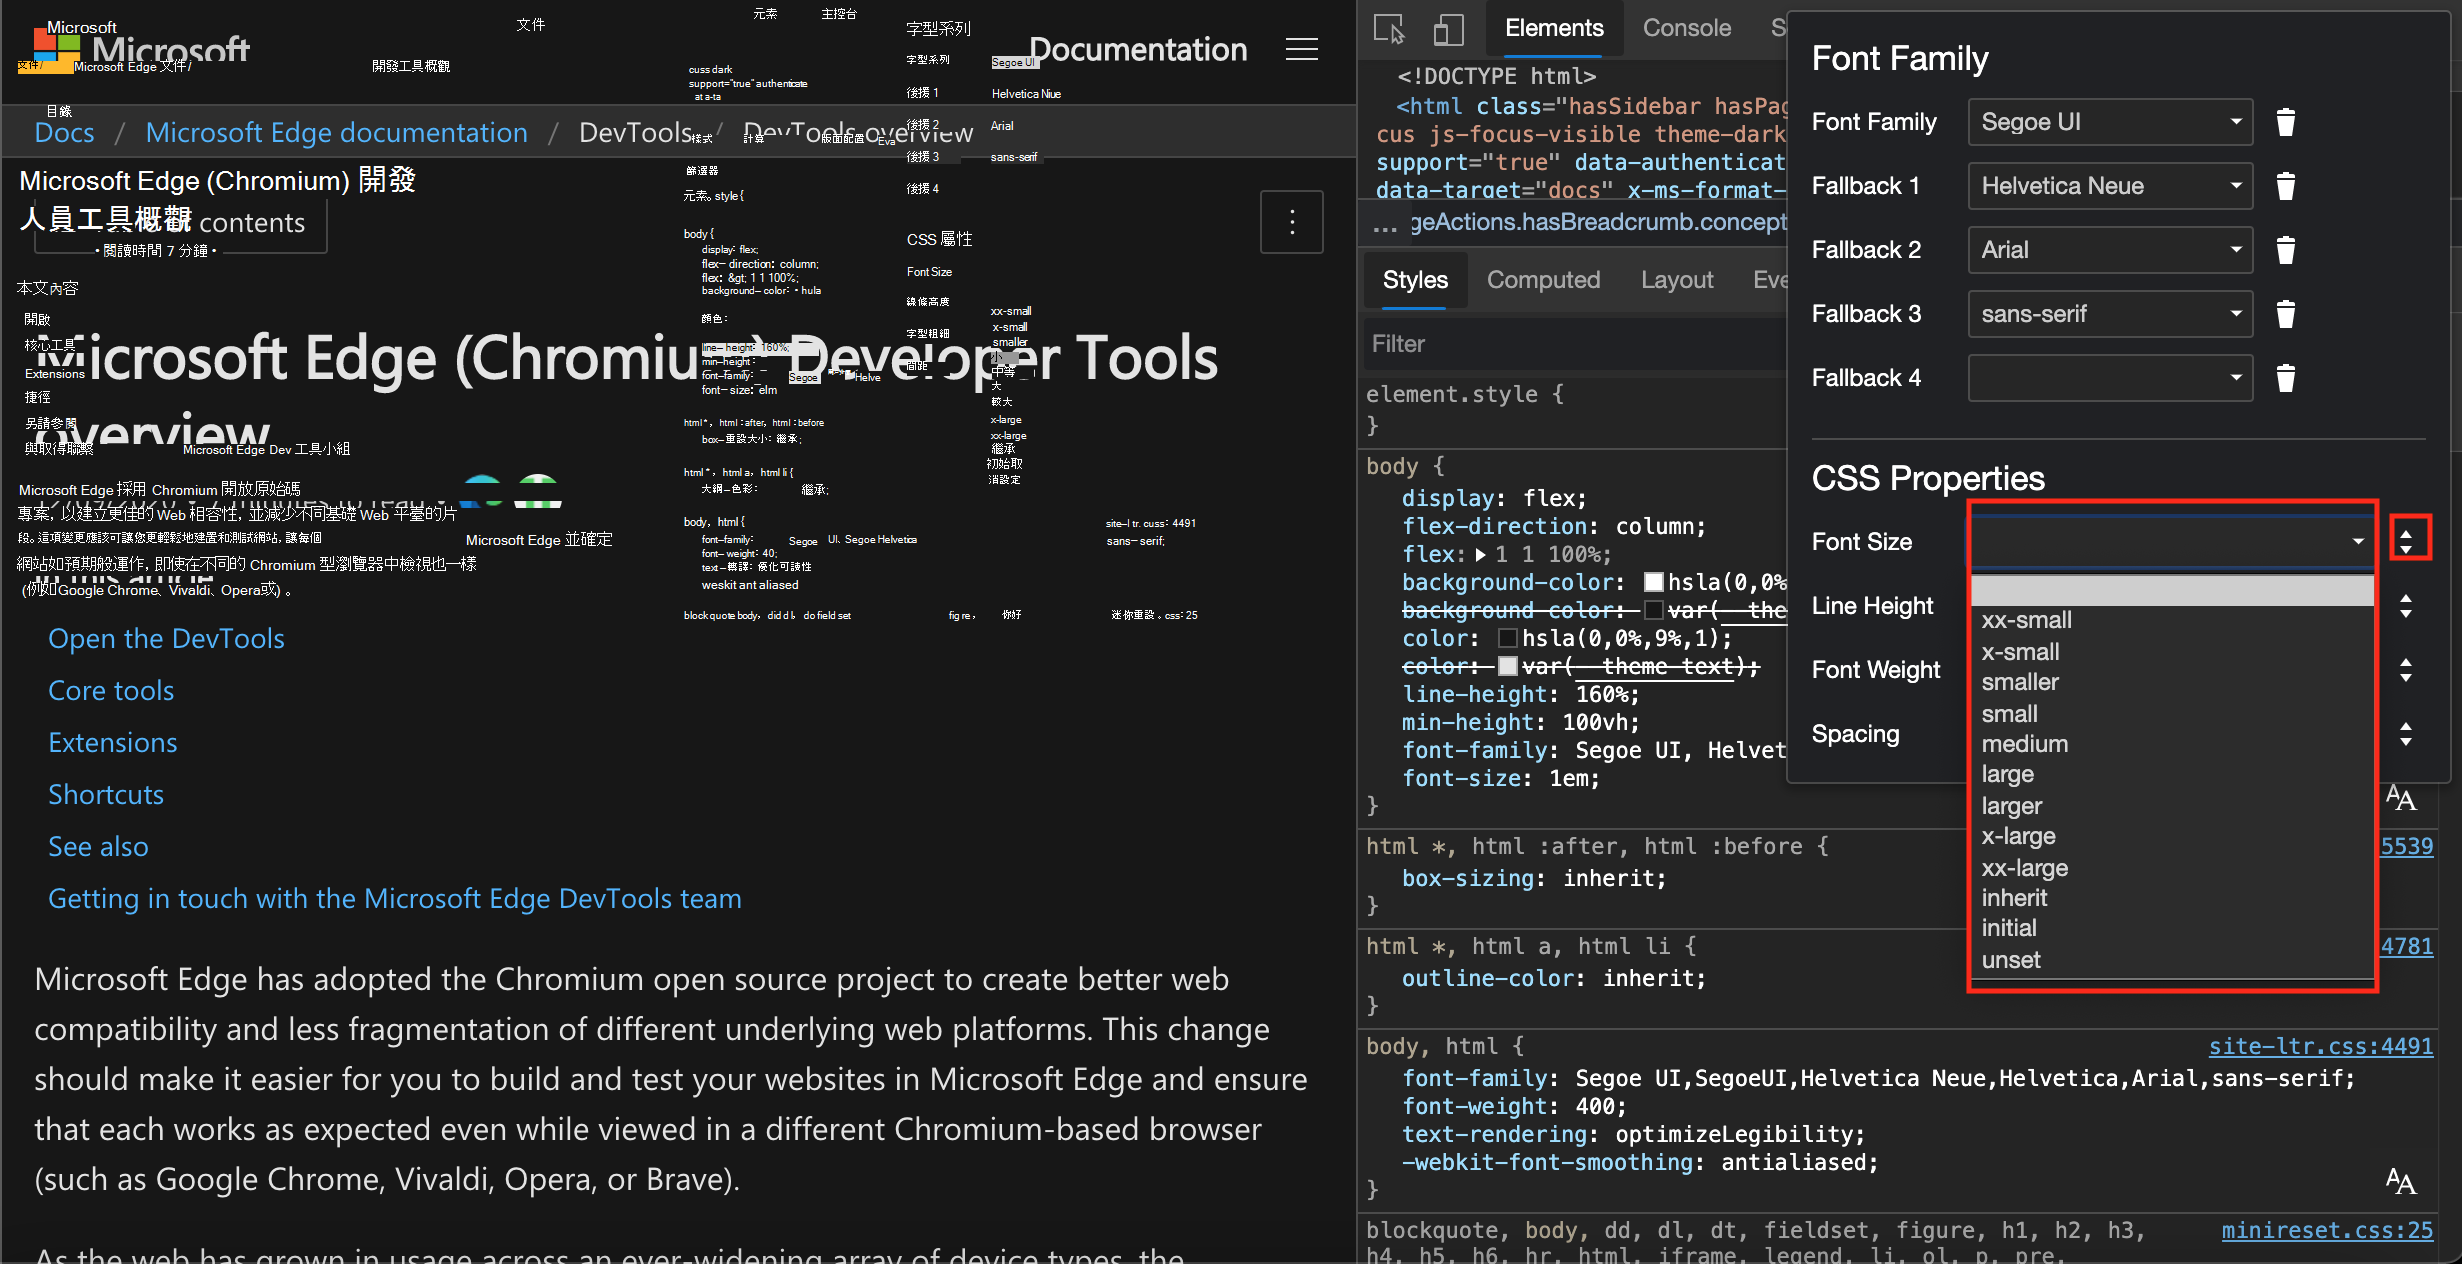Delete the sans-serif fallback entry
This screenshot has width=2462, height=1264.
click(x=2285, y=314)
